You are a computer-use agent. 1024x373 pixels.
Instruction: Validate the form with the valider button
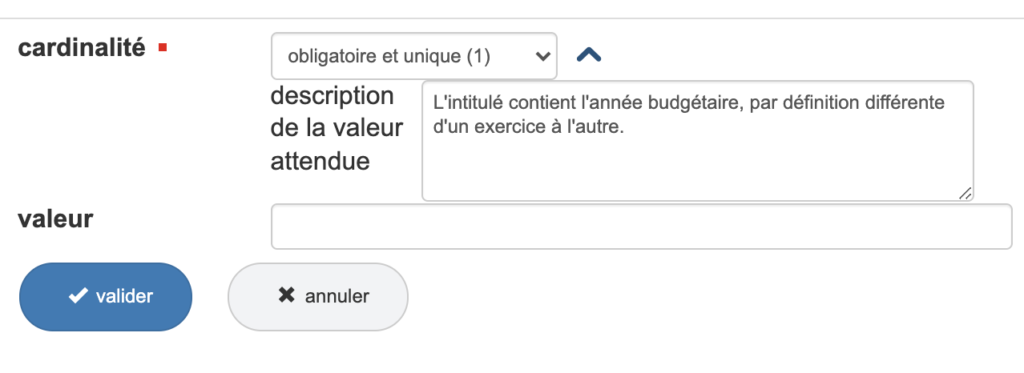tap(106, 297)
